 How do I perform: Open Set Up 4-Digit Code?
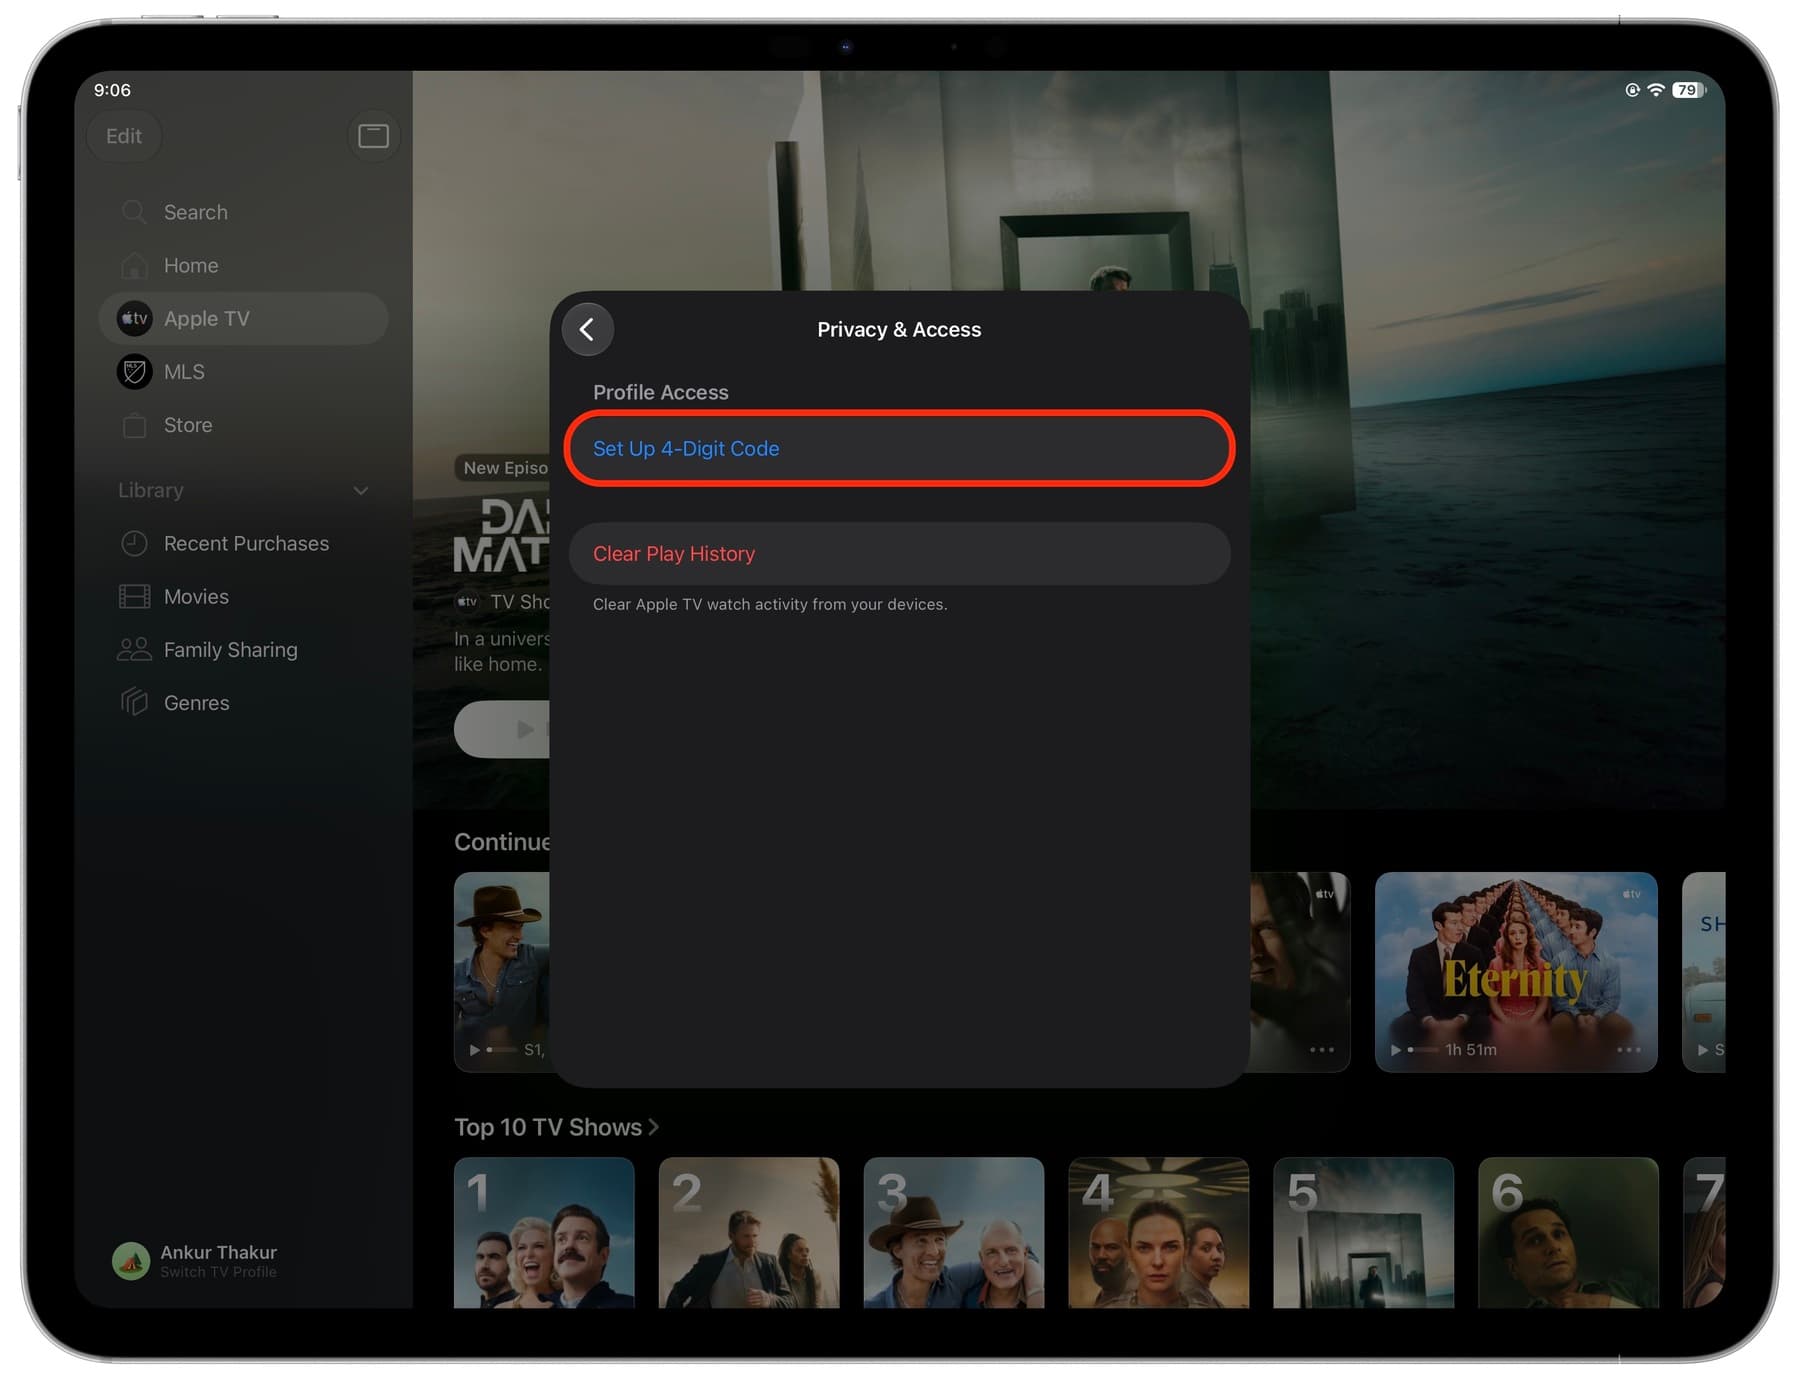click(x=899, y=448)
